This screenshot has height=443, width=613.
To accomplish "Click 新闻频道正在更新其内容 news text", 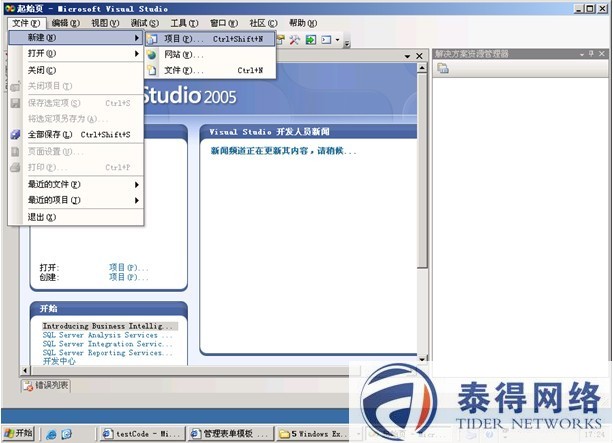I will [x=283, y=151].
